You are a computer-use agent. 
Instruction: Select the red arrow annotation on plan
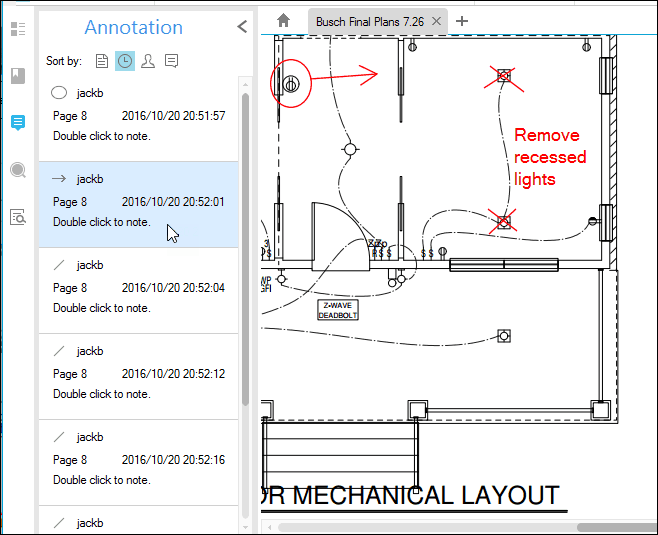pyautogui.click(x=344, y=76)
